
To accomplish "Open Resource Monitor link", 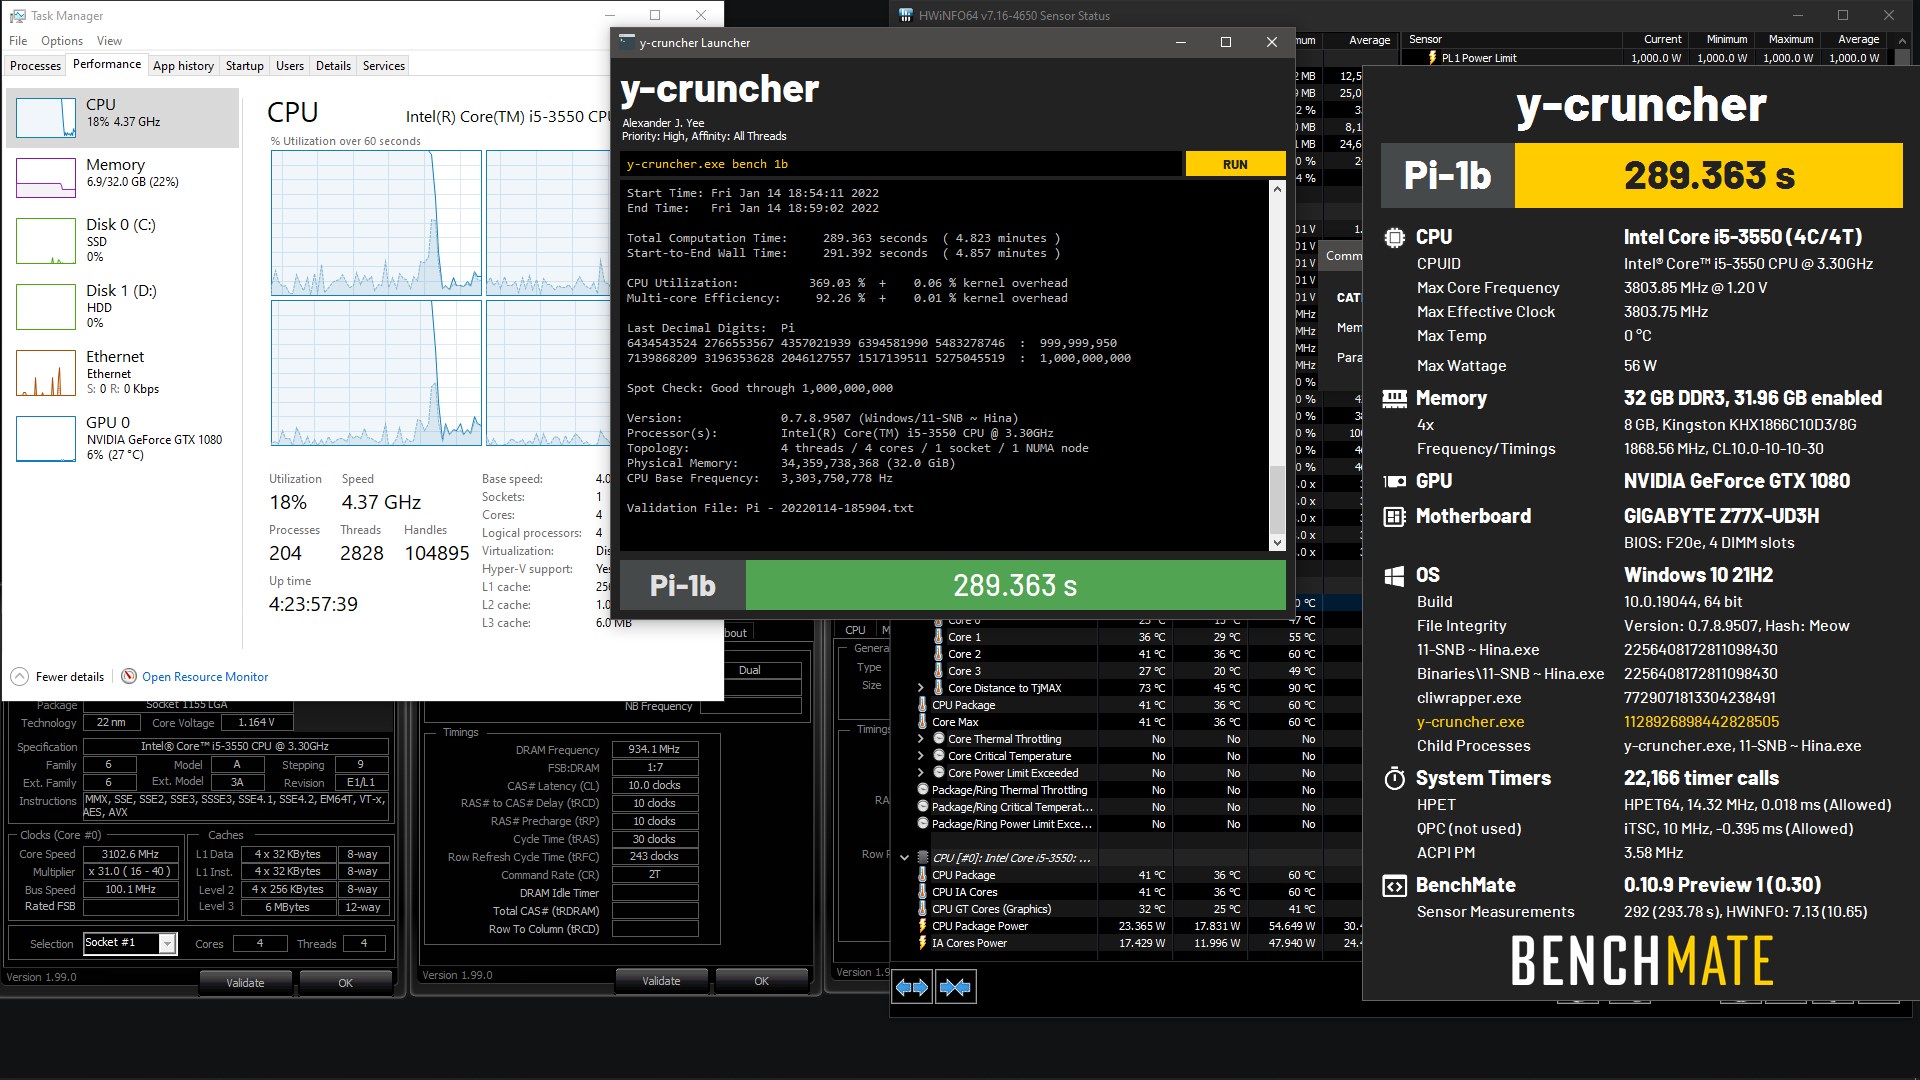I will (205, 677).
